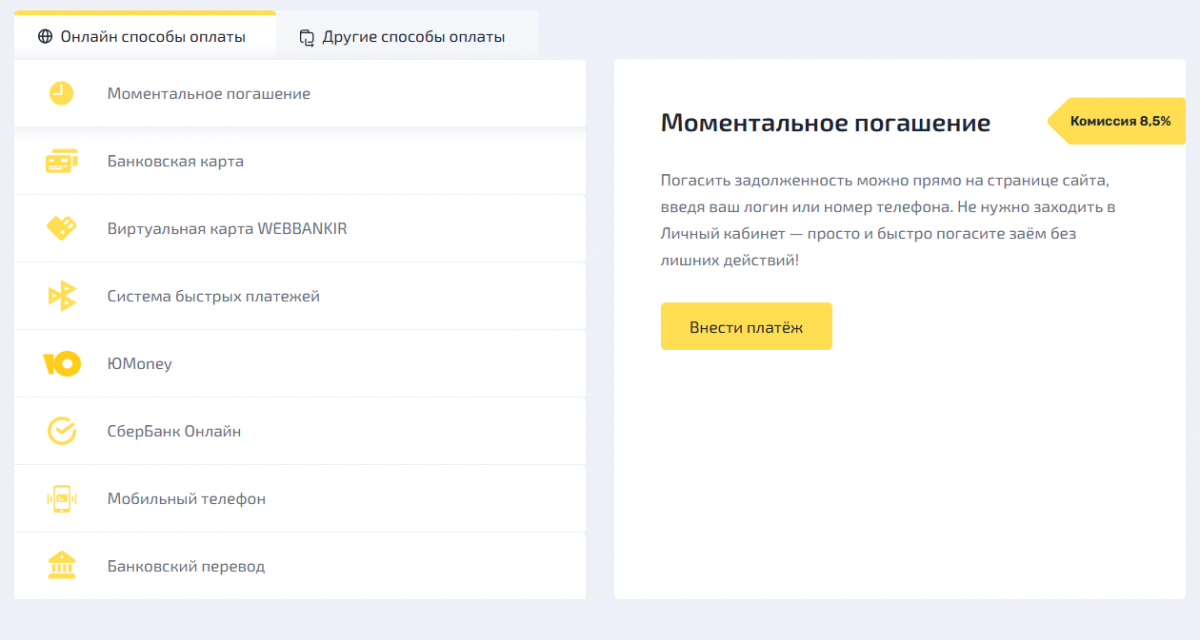
Task: Click the ЮMoney logo icon
Action: [x=61, y=364]
